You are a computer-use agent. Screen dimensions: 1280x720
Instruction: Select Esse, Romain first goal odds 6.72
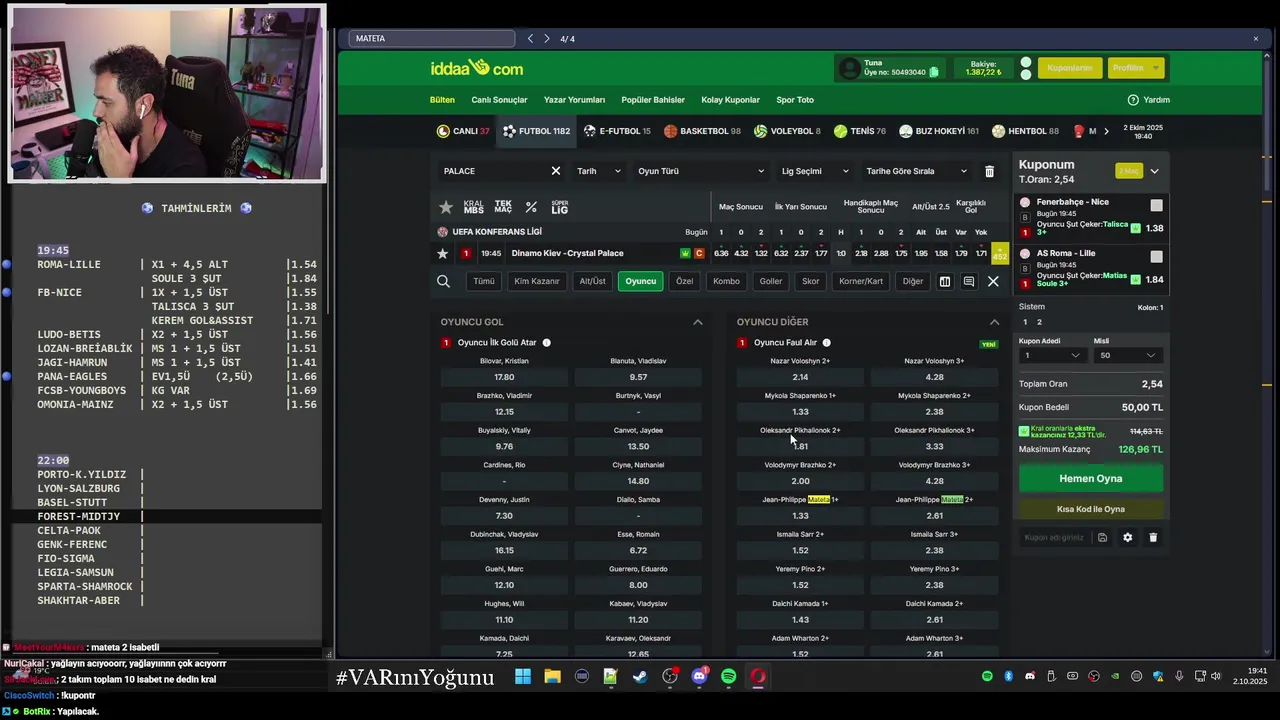638,551
